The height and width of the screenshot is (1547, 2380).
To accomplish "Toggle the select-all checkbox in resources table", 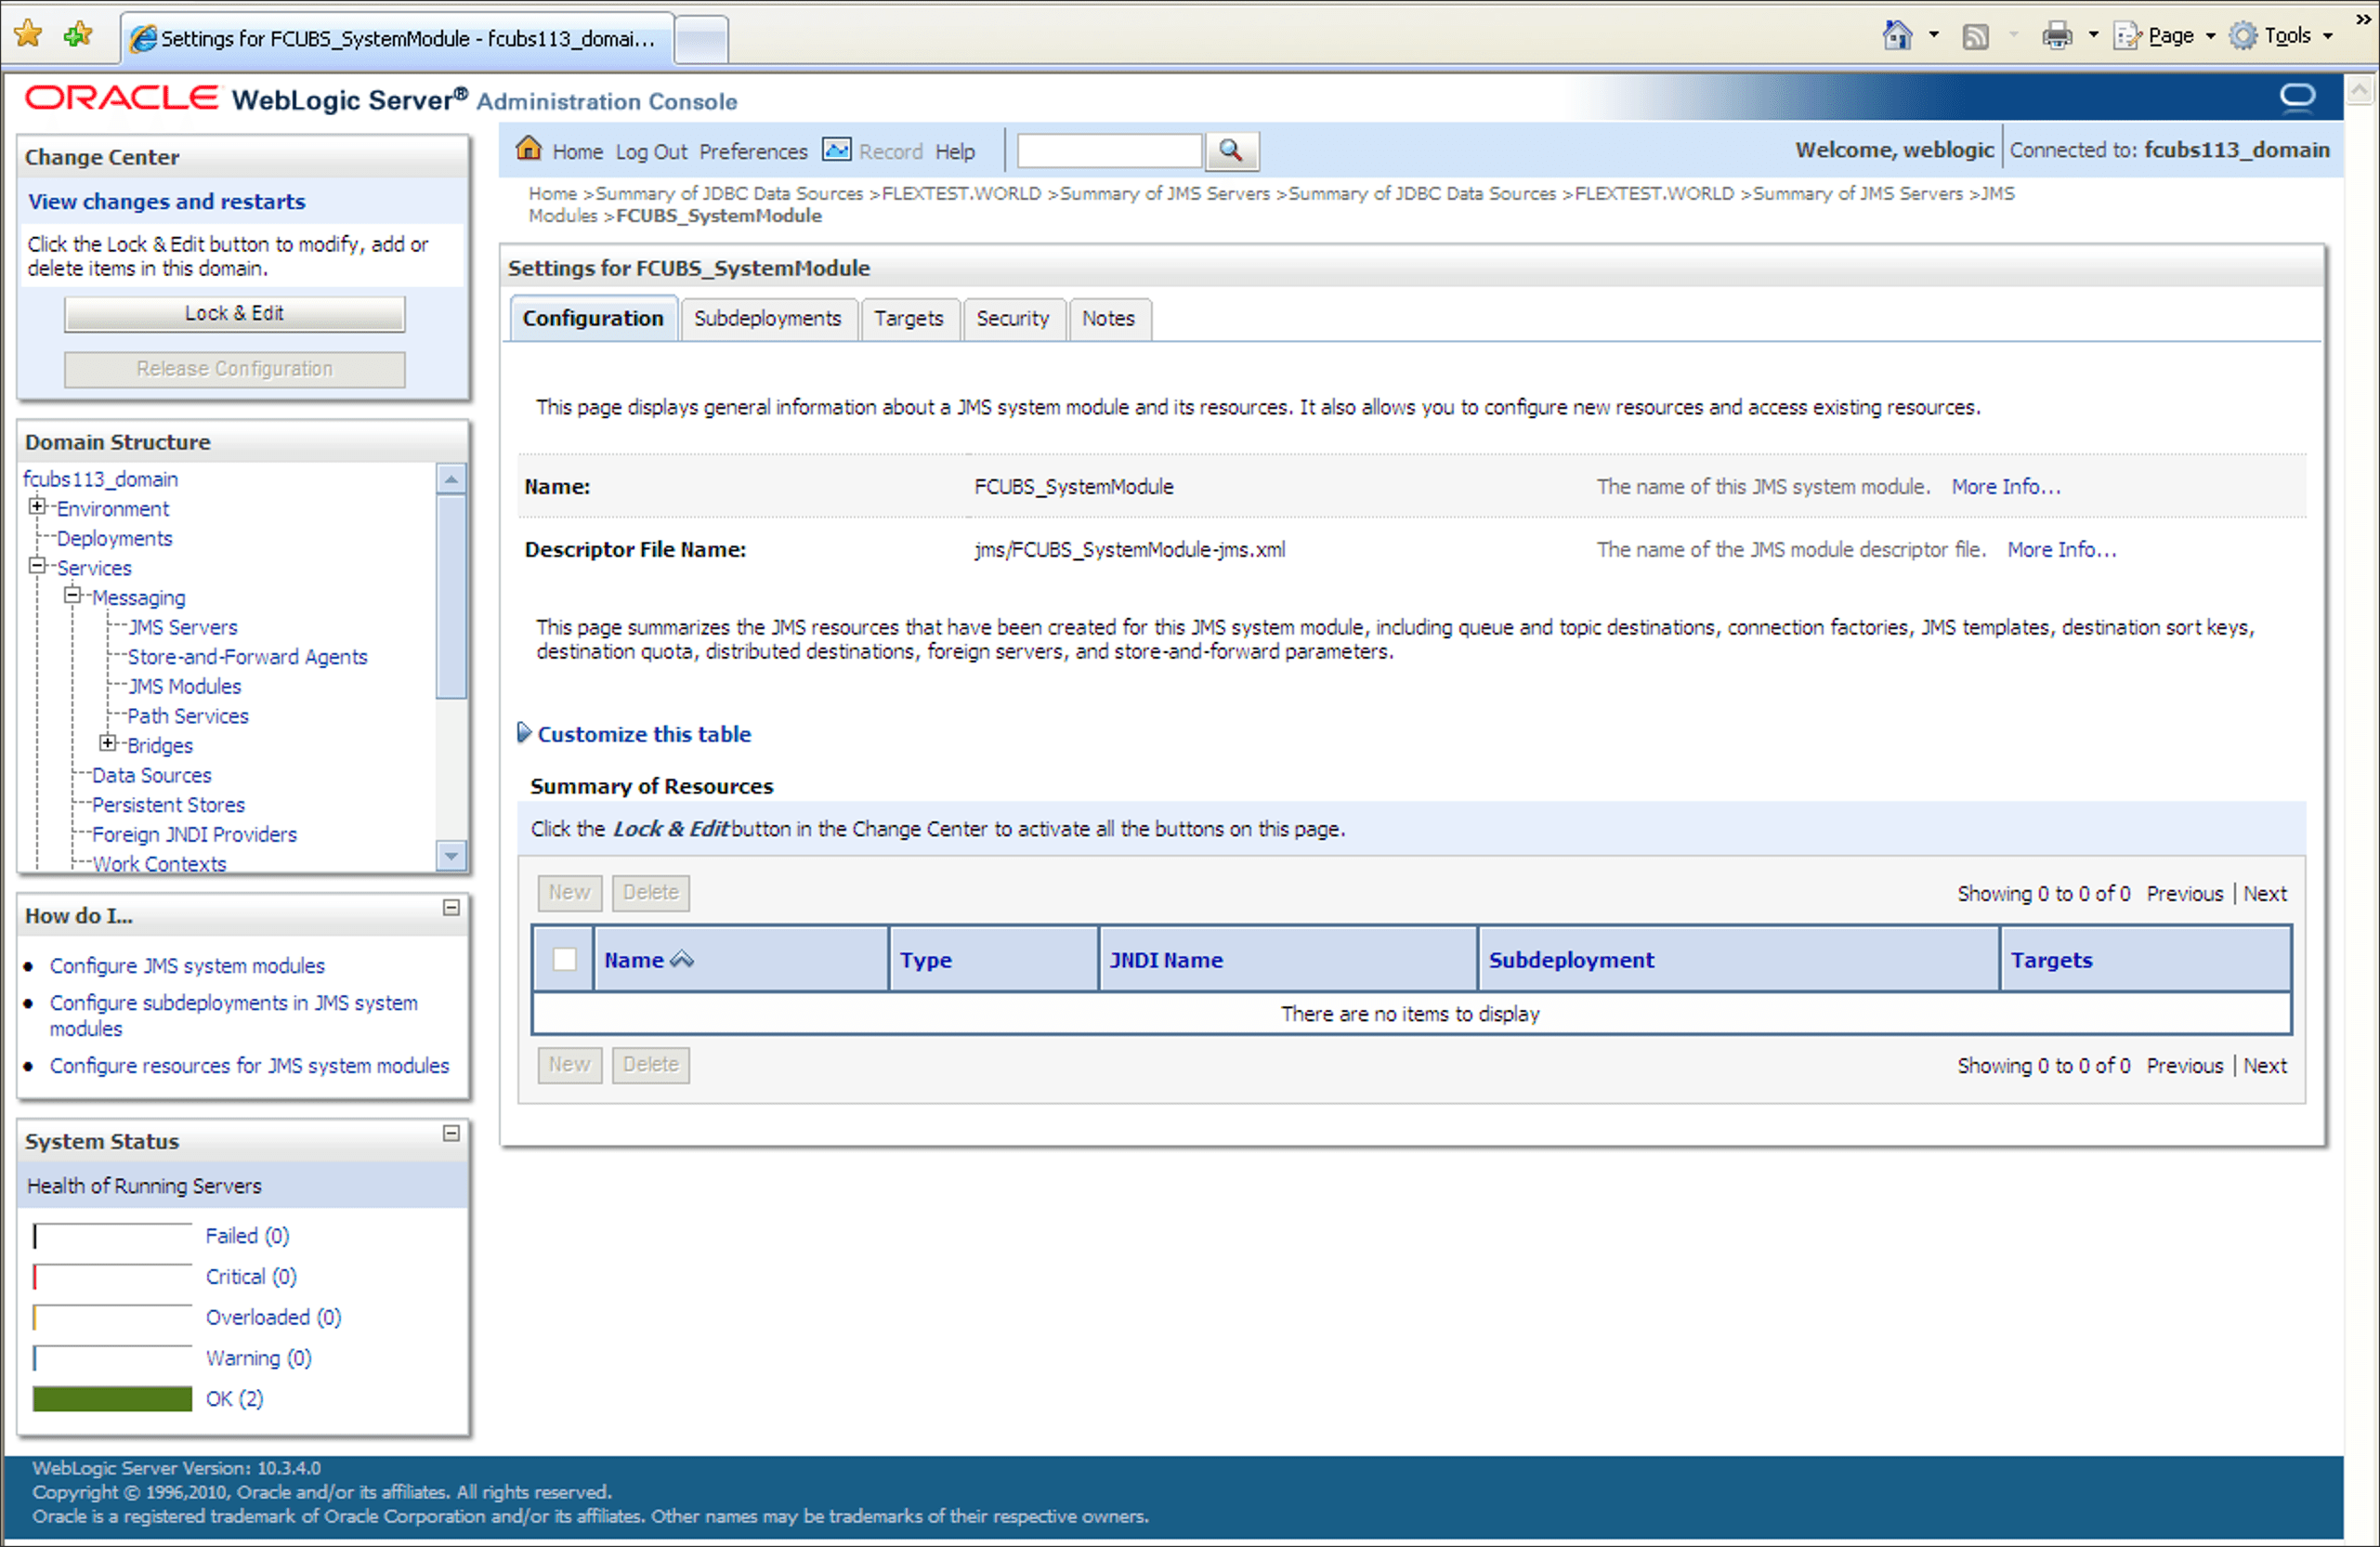I will [x=565, y=960].
